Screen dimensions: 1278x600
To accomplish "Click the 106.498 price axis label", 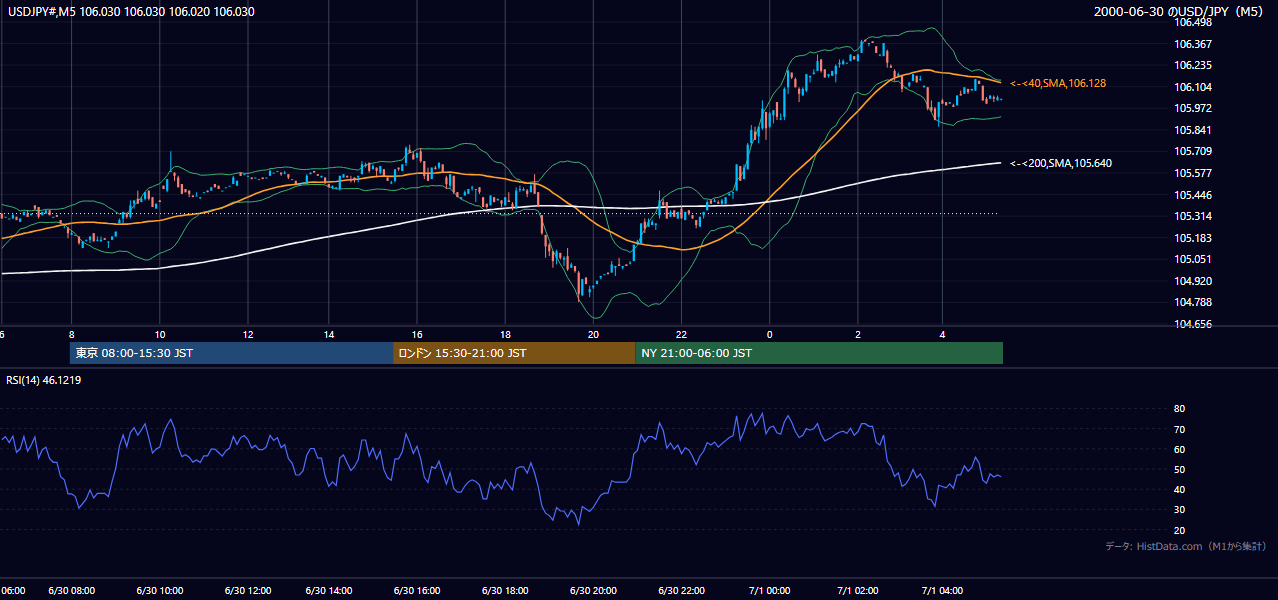I will pyautogui.click(x=1192, y=22).
